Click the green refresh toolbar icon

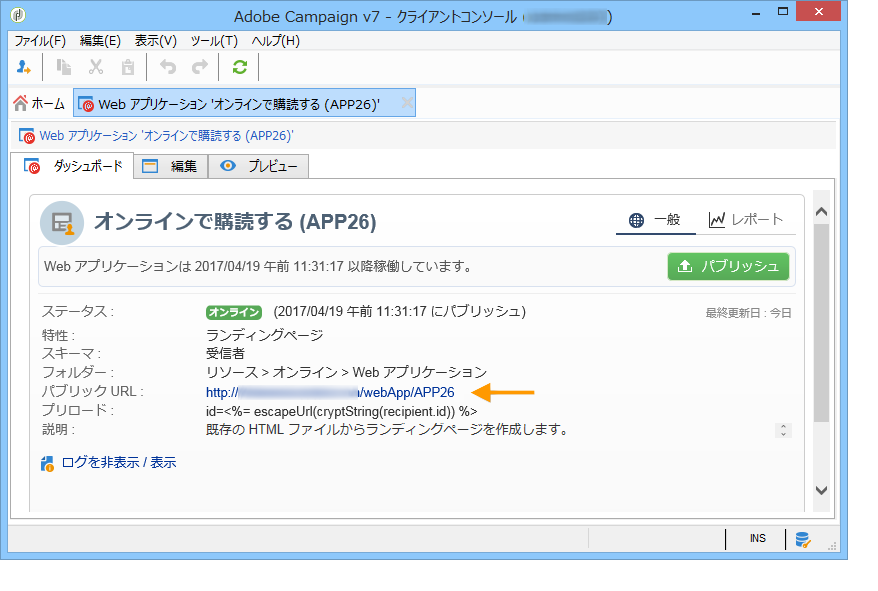tap(240, 67)
